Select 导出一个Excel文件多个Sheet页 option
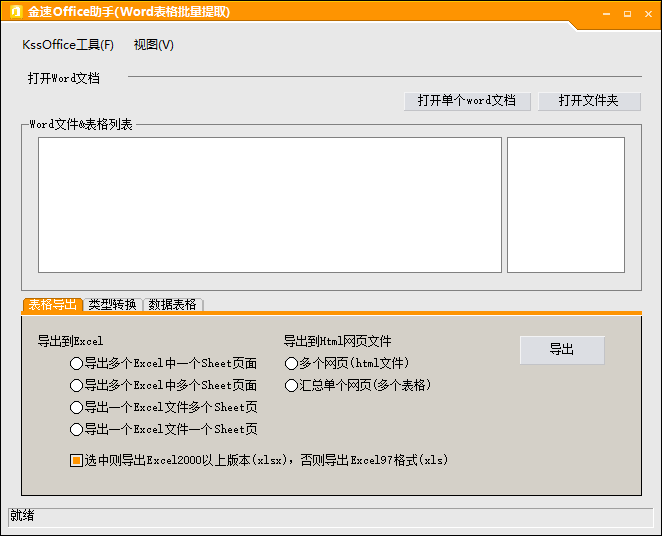 click(163, 407)
